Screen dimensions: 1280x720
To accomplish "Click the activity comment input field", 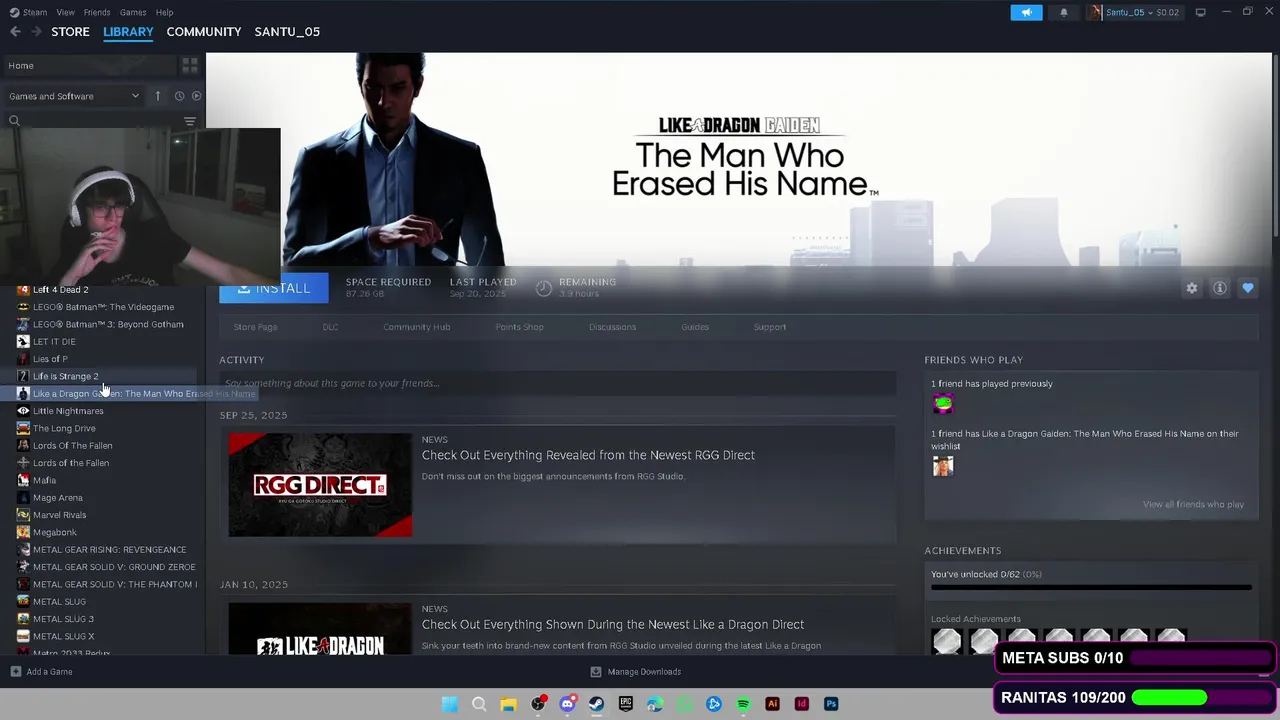I will tap(558, 383).
